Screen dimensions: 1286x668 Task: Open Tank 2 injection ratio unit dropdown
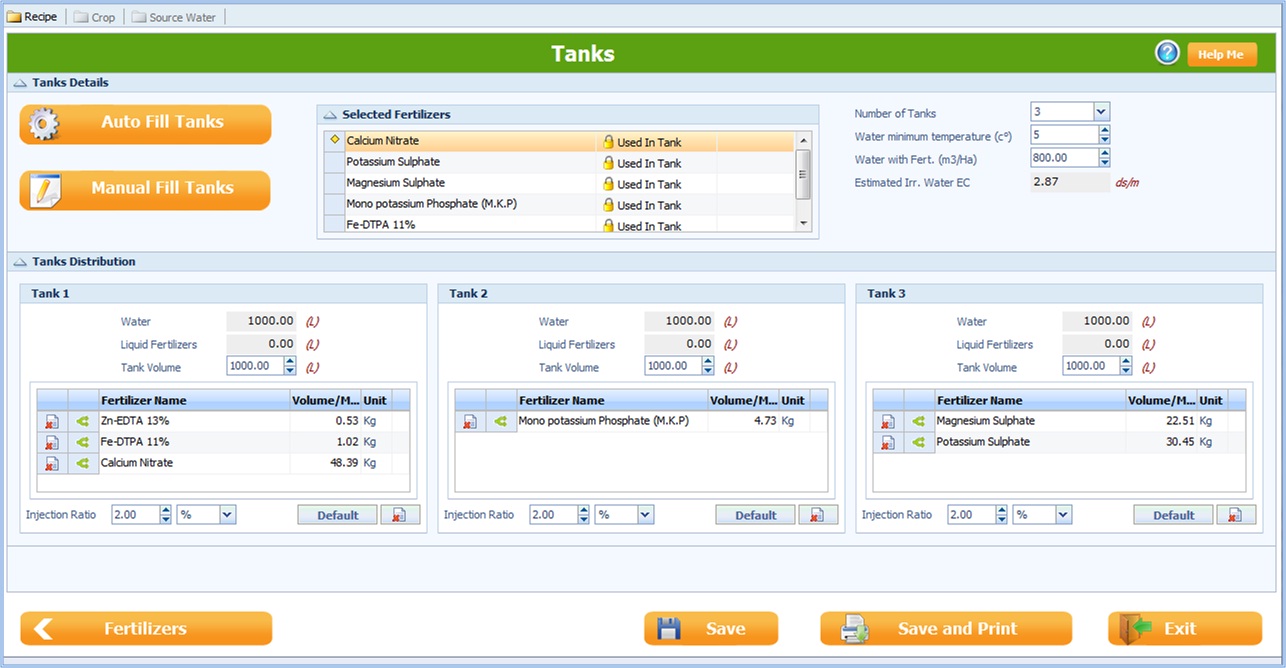[x=645, y=515]
